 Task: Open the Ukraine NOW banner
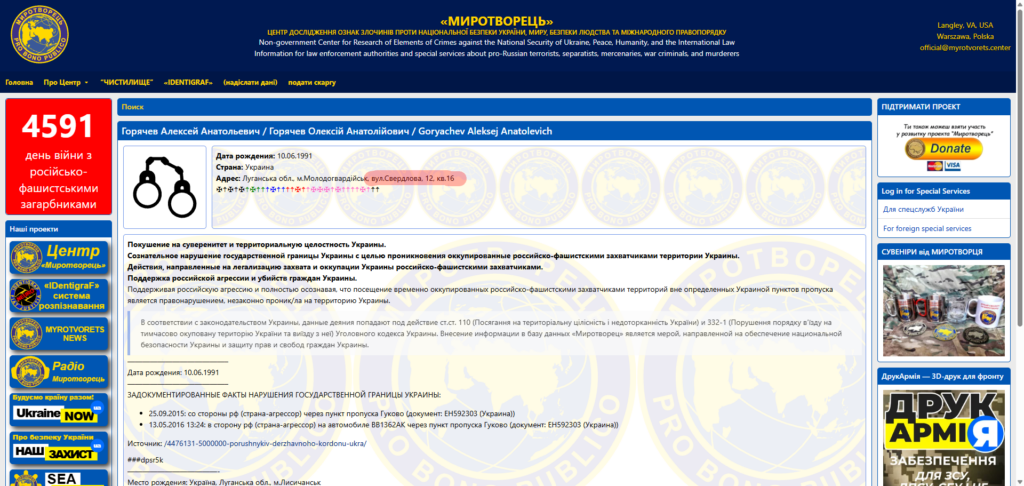click(59, 410)
